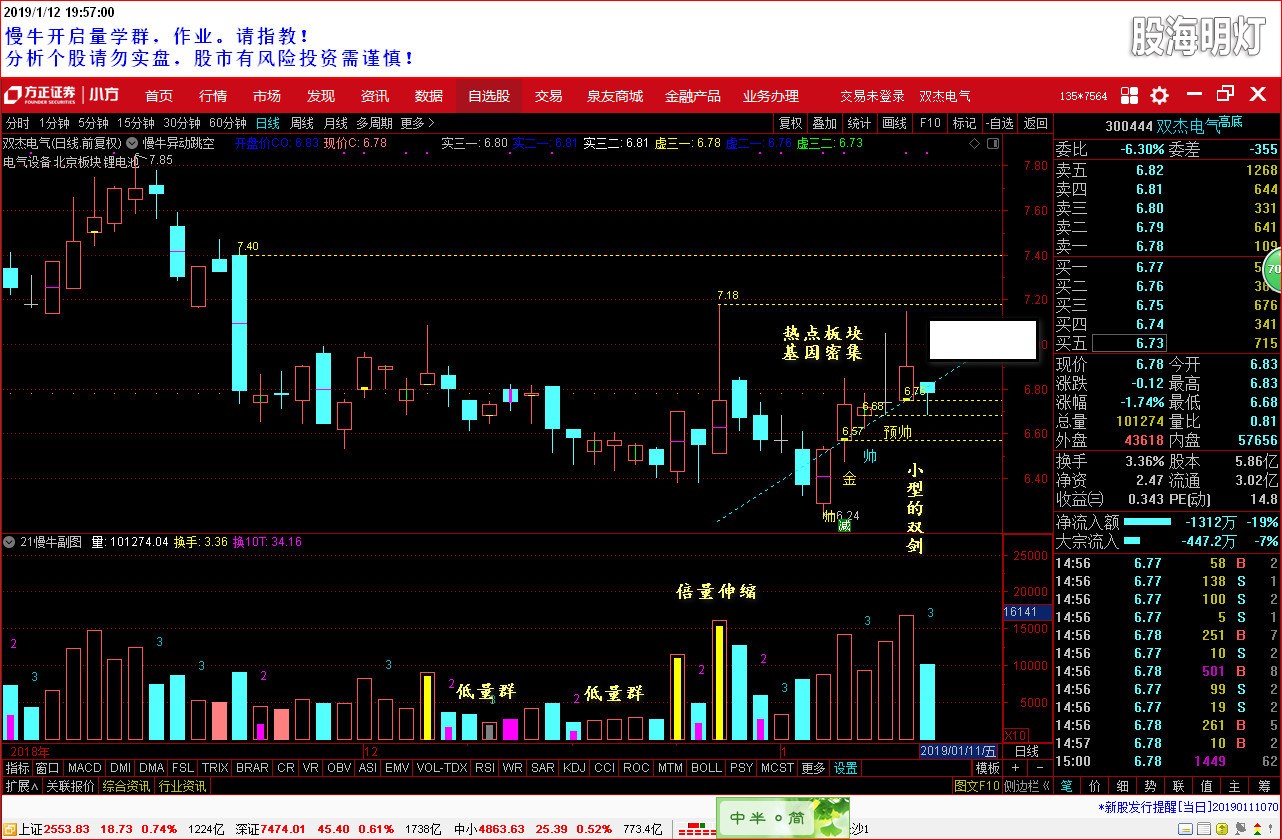1282x840 pixels.
Task: Open the 市场 menu
Action: (x=267, y=96)
